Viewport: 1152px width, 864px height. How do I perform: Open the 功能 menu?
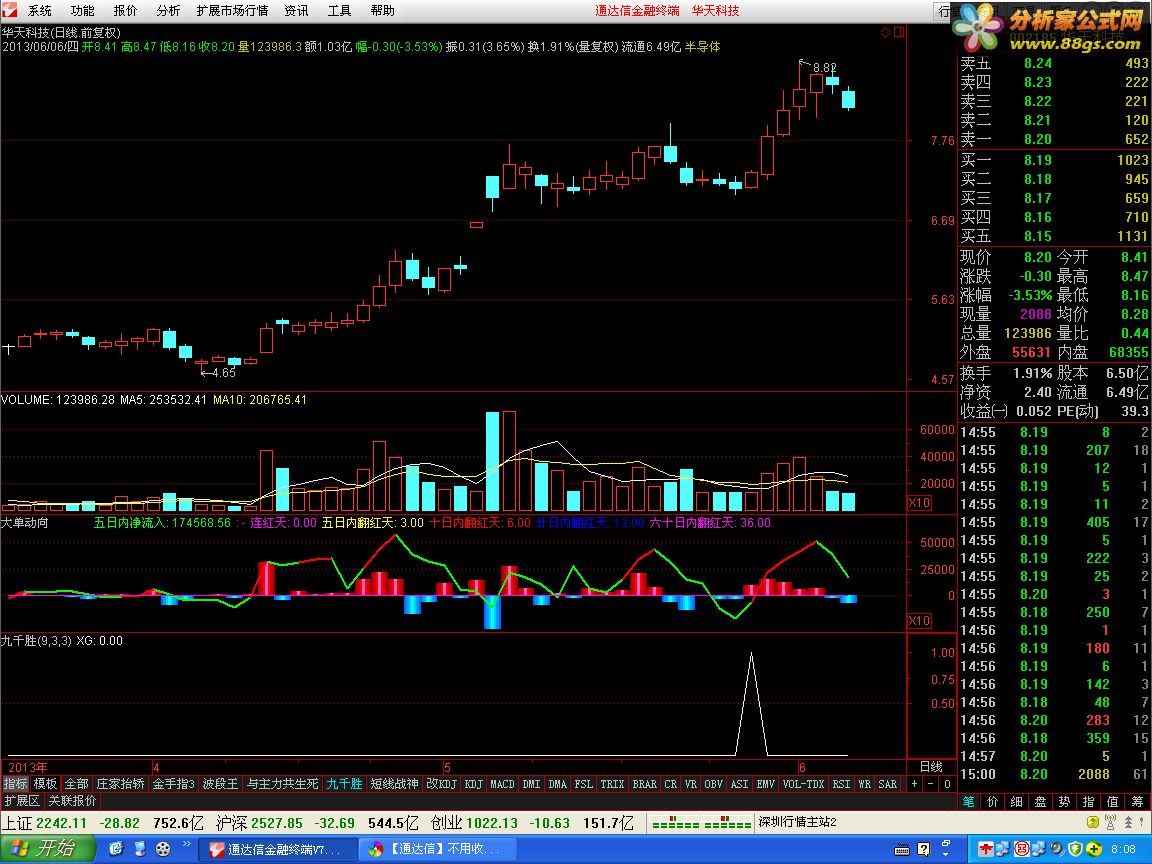pos(82,10)
